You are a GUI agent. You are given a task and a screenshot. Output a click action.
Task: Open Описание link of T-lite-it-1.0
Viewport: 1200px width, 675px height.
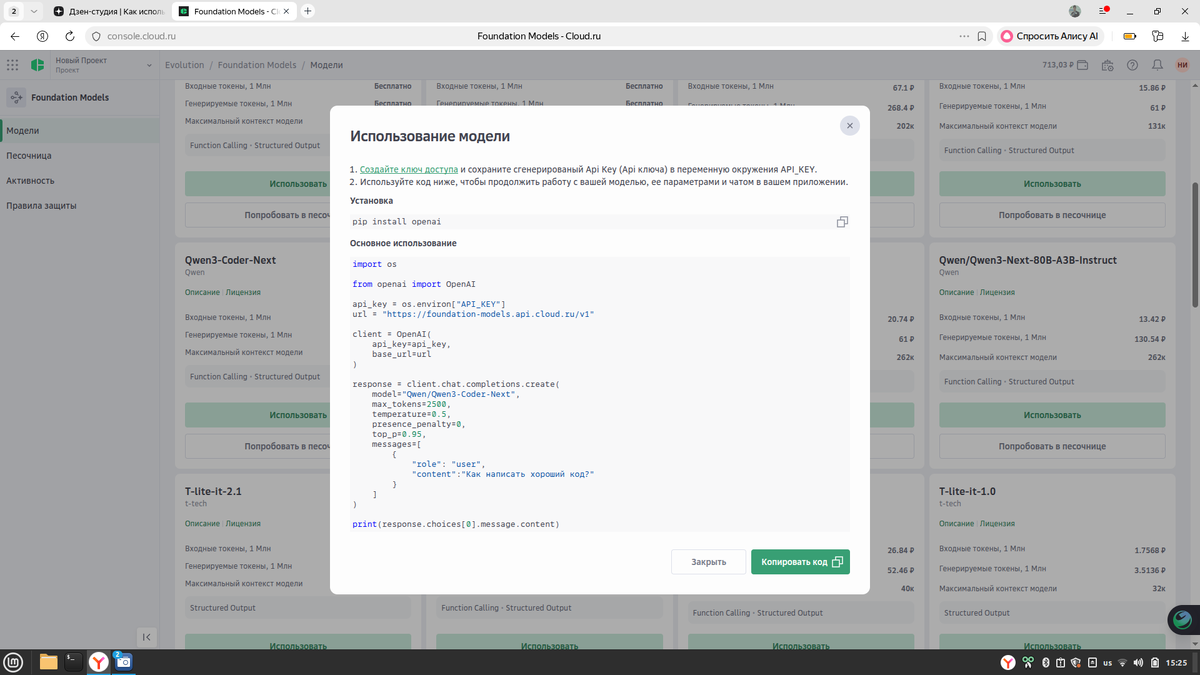pos(956,524)
